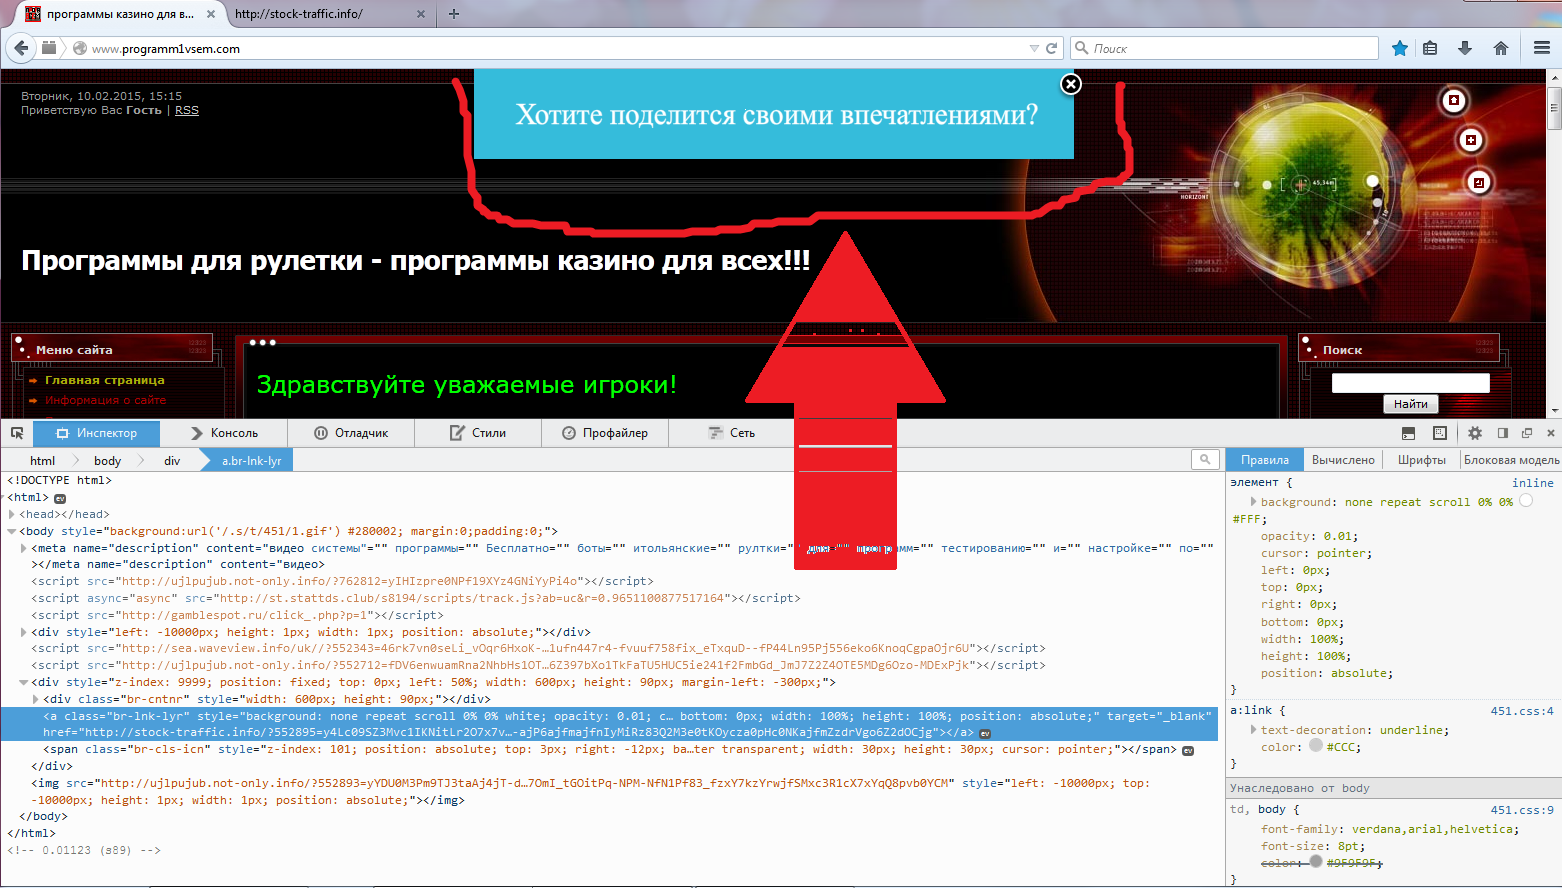Open the URL bar history dropdown arrow
Image resolution: width=1562 pixels, height=890 pixels.
(x=1034, y=48)
